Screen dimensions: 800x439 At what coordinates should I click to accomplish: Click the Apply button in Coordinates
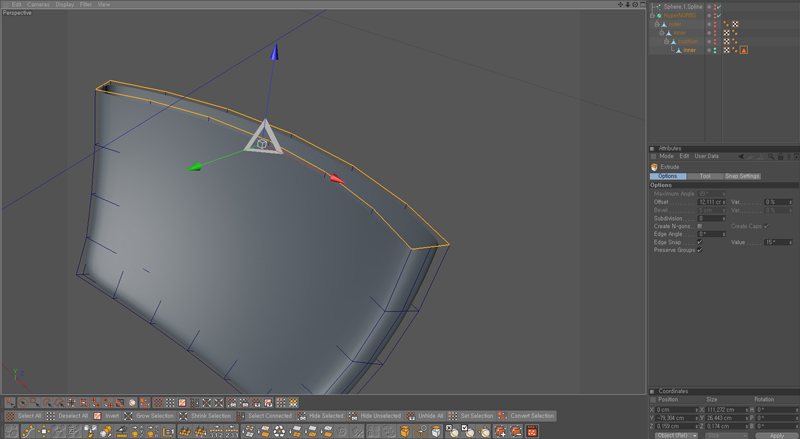coord(776,435)
